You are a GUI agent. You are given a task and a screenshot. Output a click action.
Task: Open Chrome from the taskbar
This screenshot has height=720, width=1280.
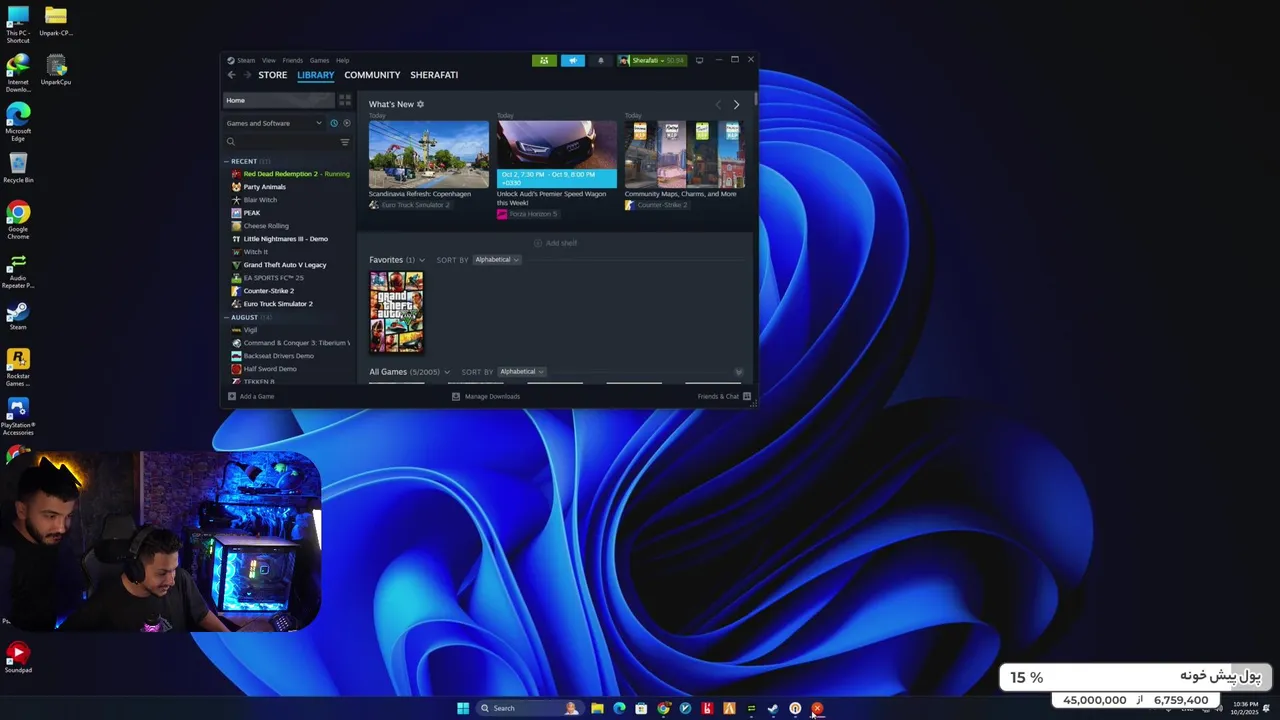pyautogui.click(x=663, y=708)
